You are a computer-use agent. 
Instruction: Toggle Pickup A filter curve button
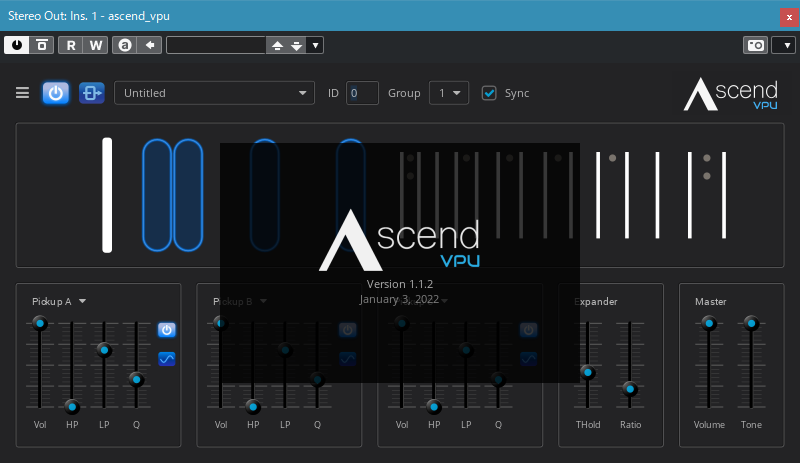166,359
